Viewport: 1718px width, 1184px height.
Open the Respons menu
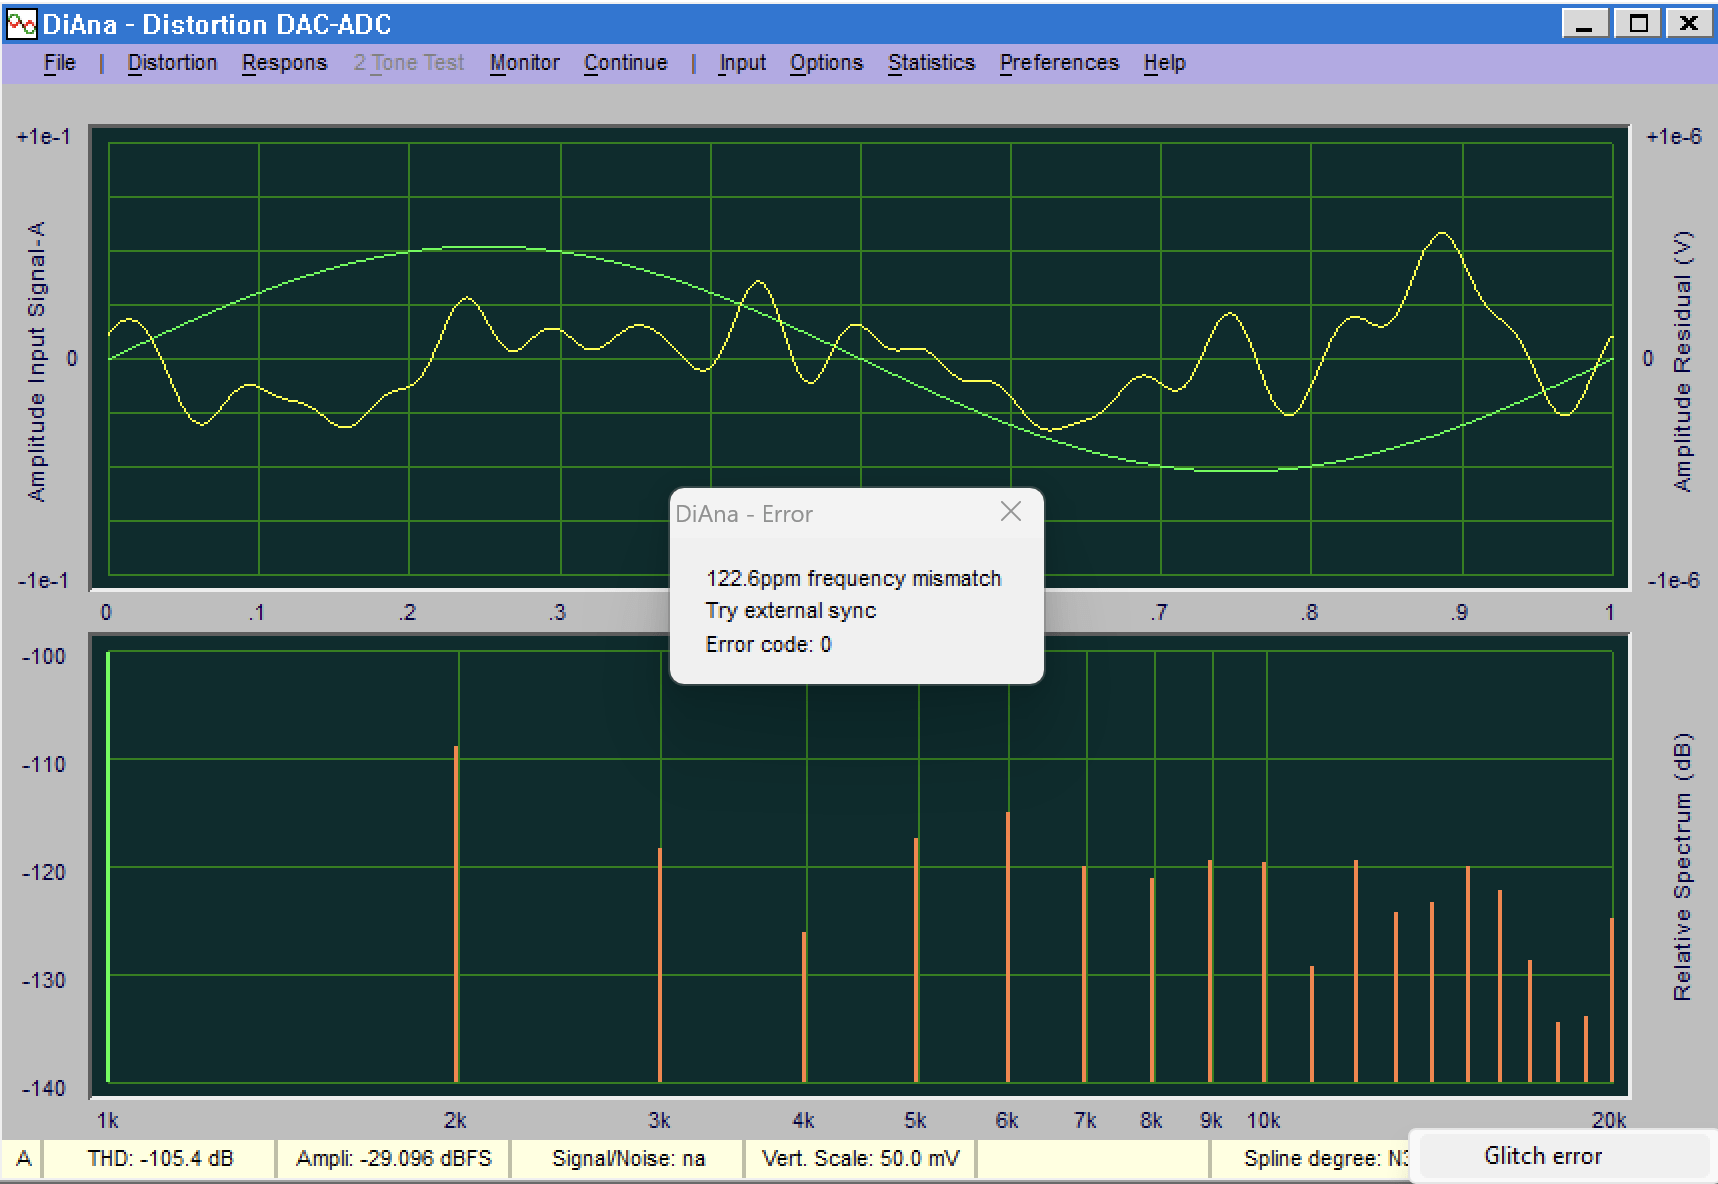pos(284,63)
